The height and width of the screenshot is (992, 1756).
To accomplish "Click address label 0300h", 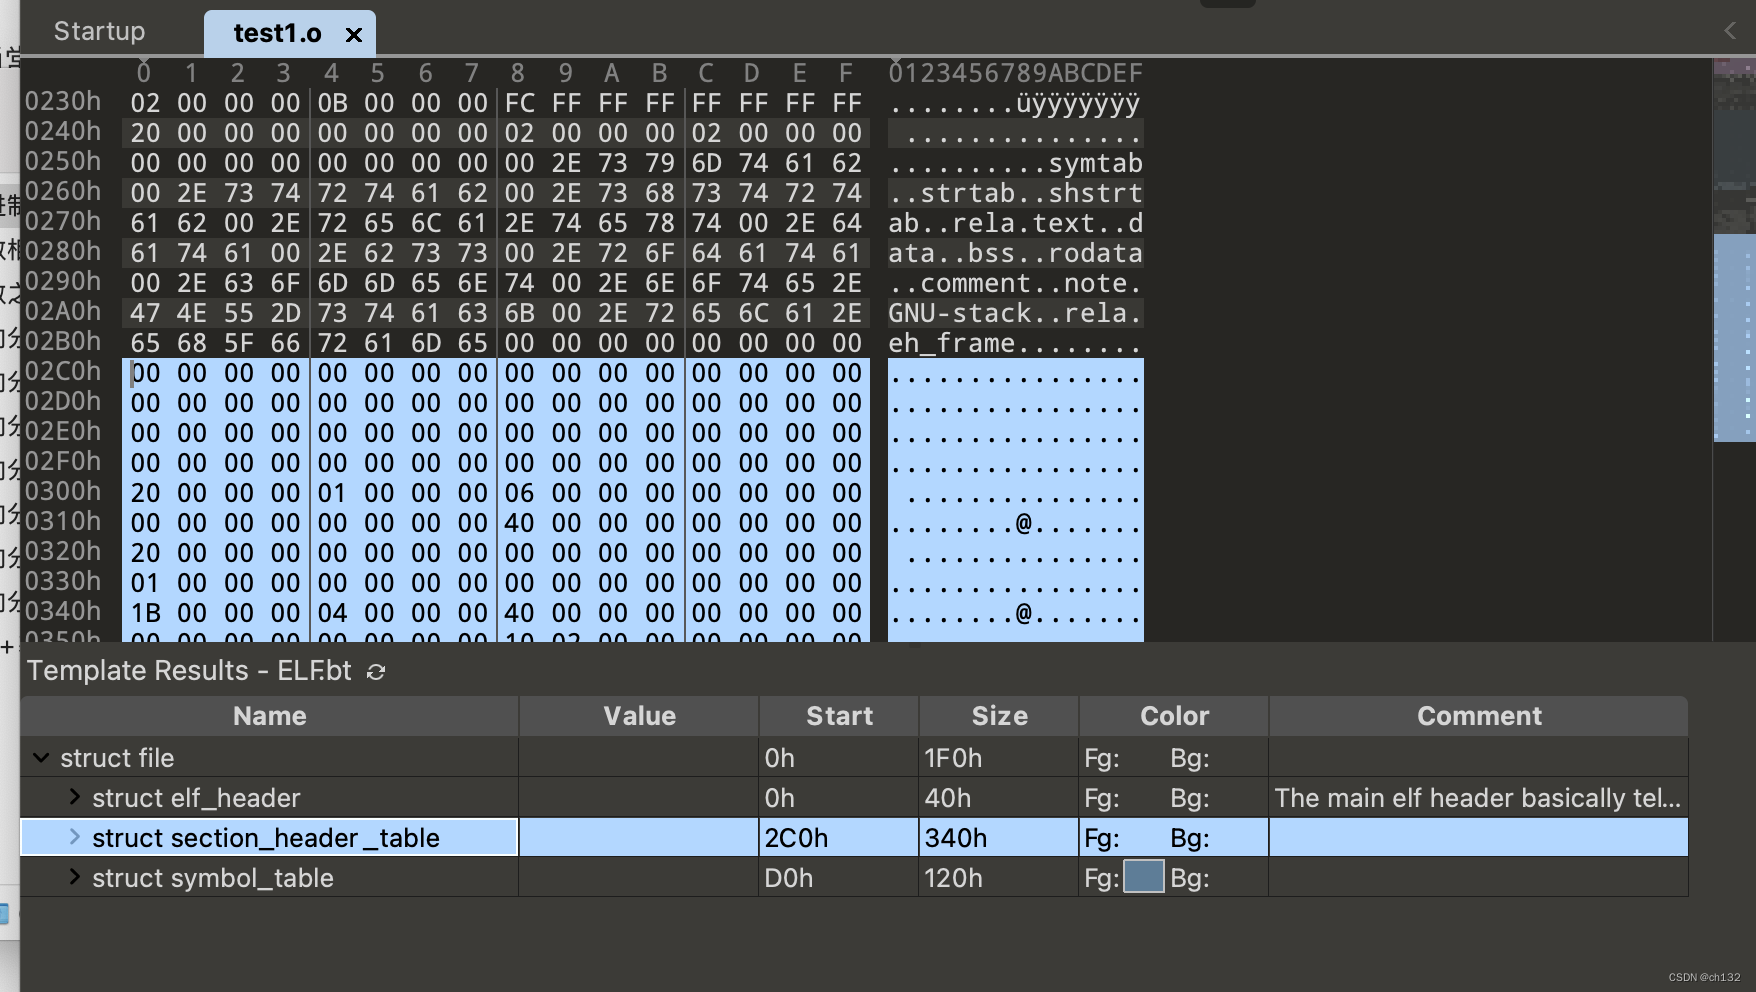I will tap(62, 491).
